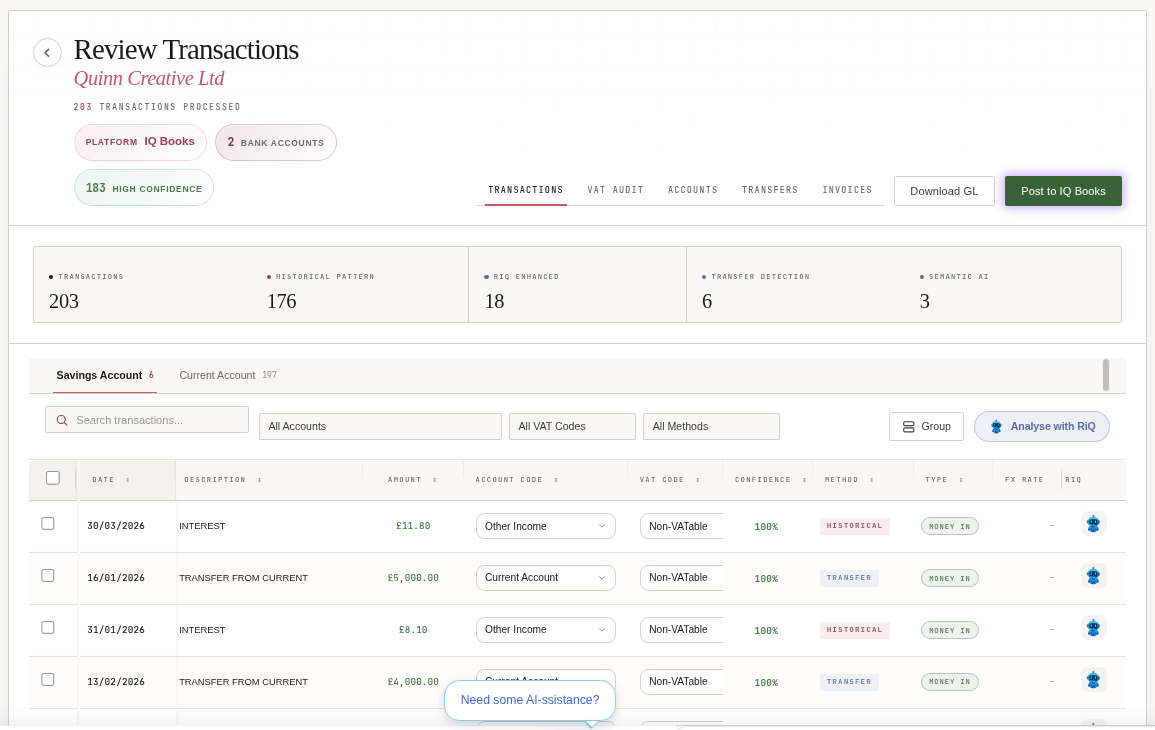The width and height of the screenshot is (1155, 730).
Task: Open RiQ robot icon for 16/01/2026 transfer row
Action: (x=1093, y=576)
